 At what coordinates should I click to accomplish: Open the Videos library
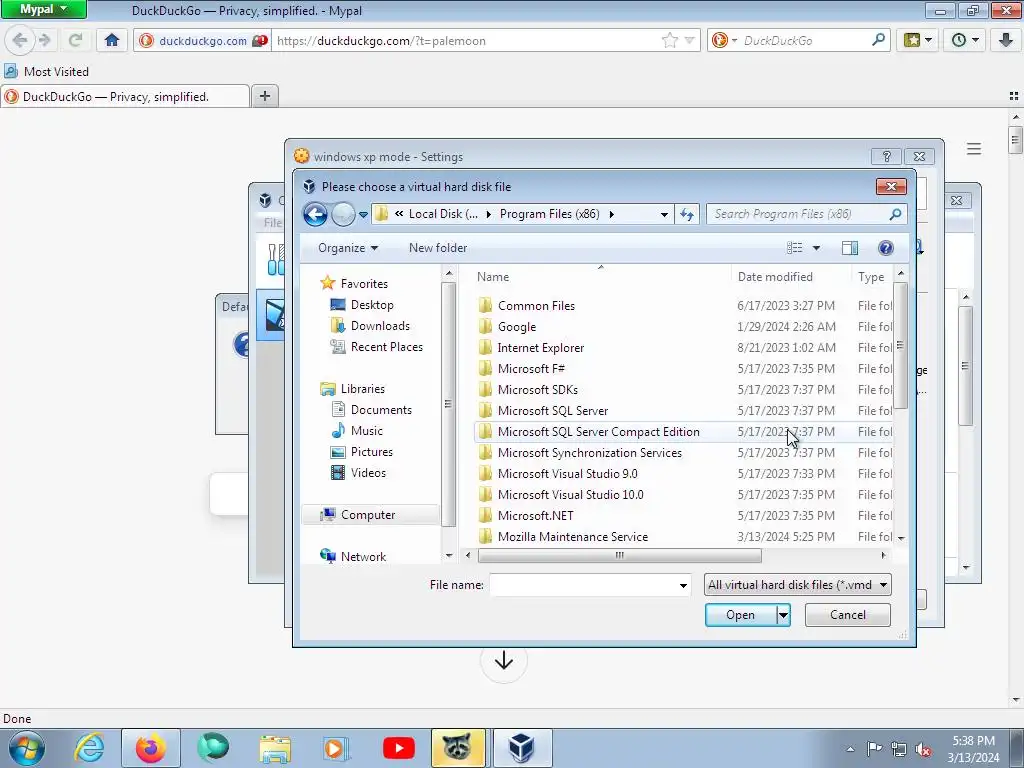tap(368, 472)
